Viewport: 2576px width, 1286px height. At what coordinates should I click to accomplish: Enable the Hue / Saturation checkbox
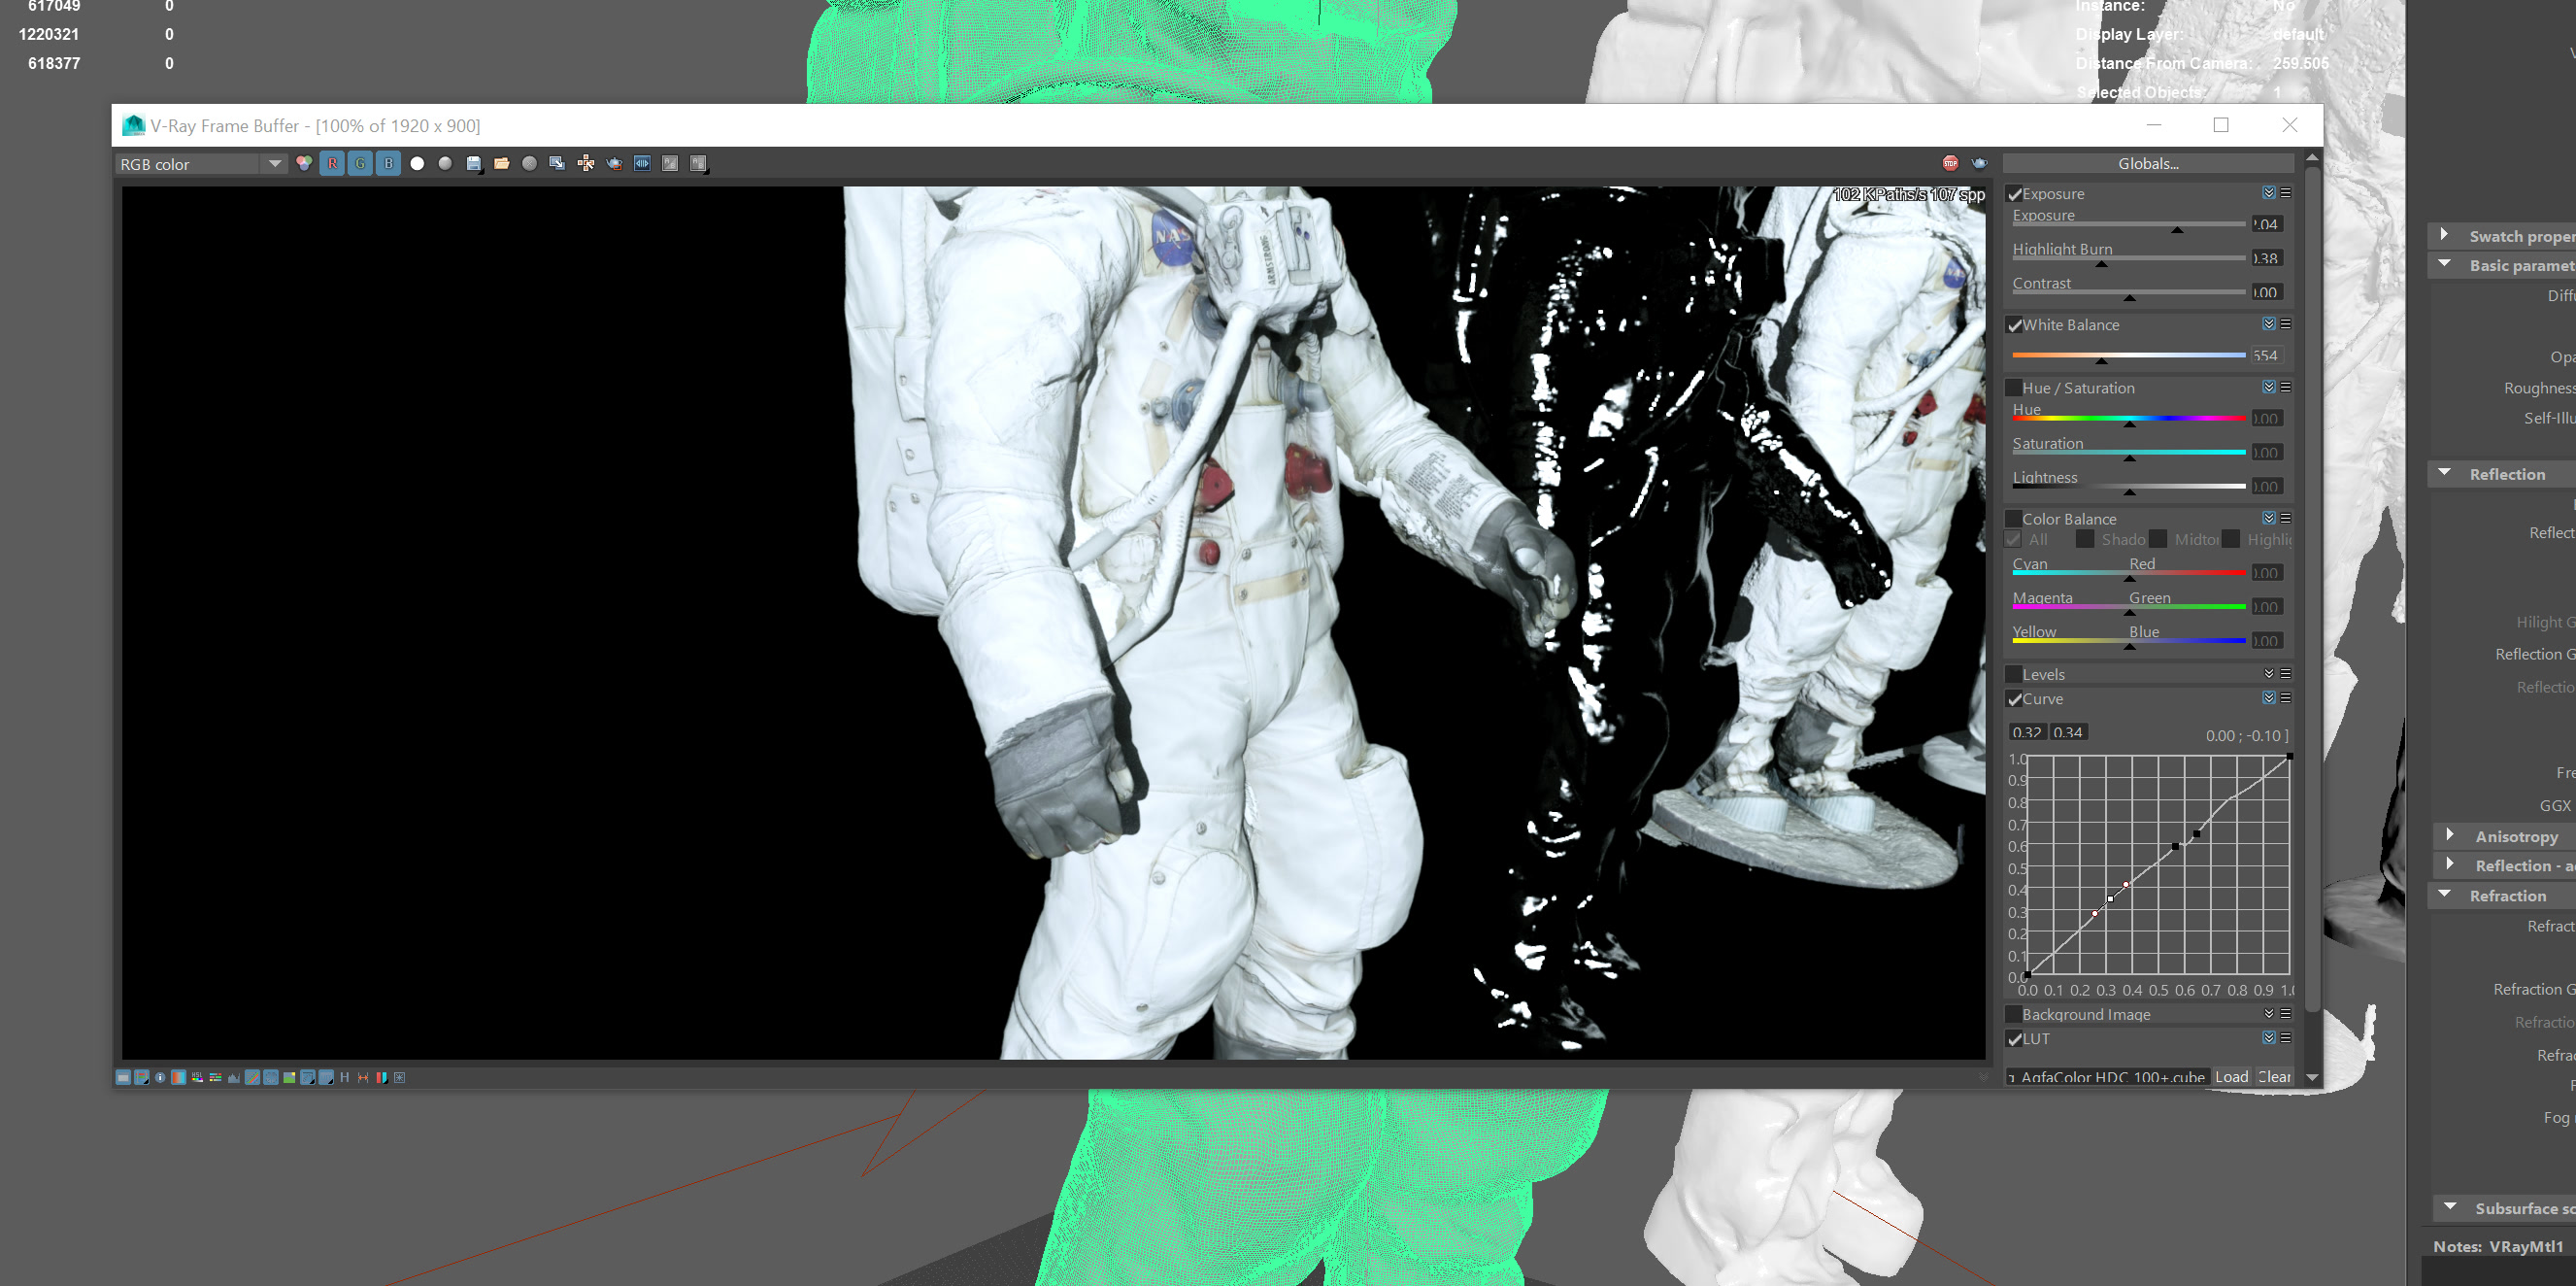coord(2015,388)
